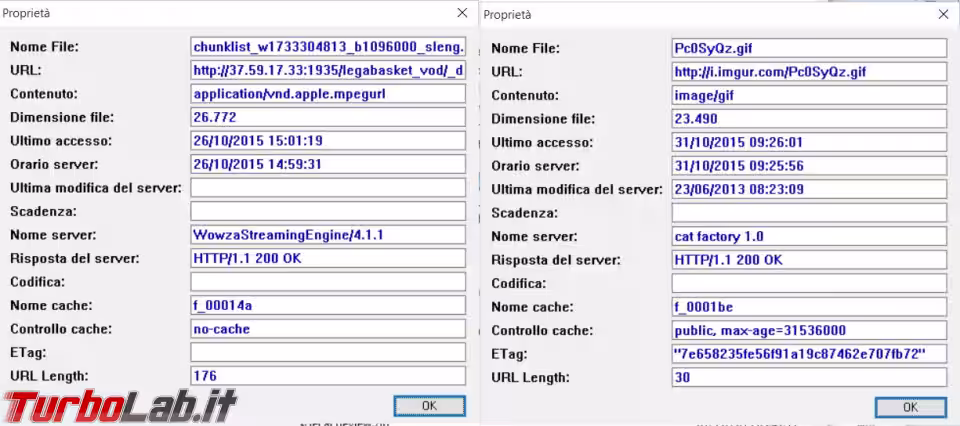Click empty Codifica field in right dialog

[x=809, y=283]
